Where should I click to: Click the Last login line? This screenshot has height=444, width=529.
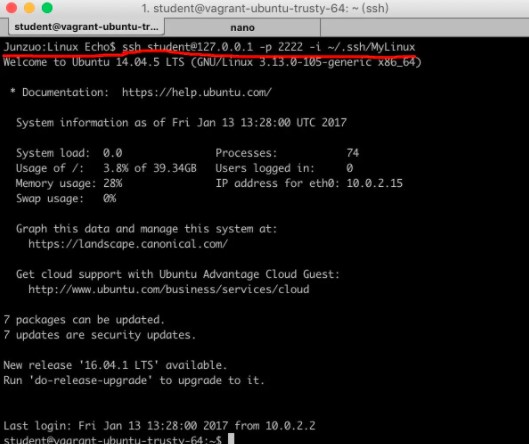click(159, 425)
